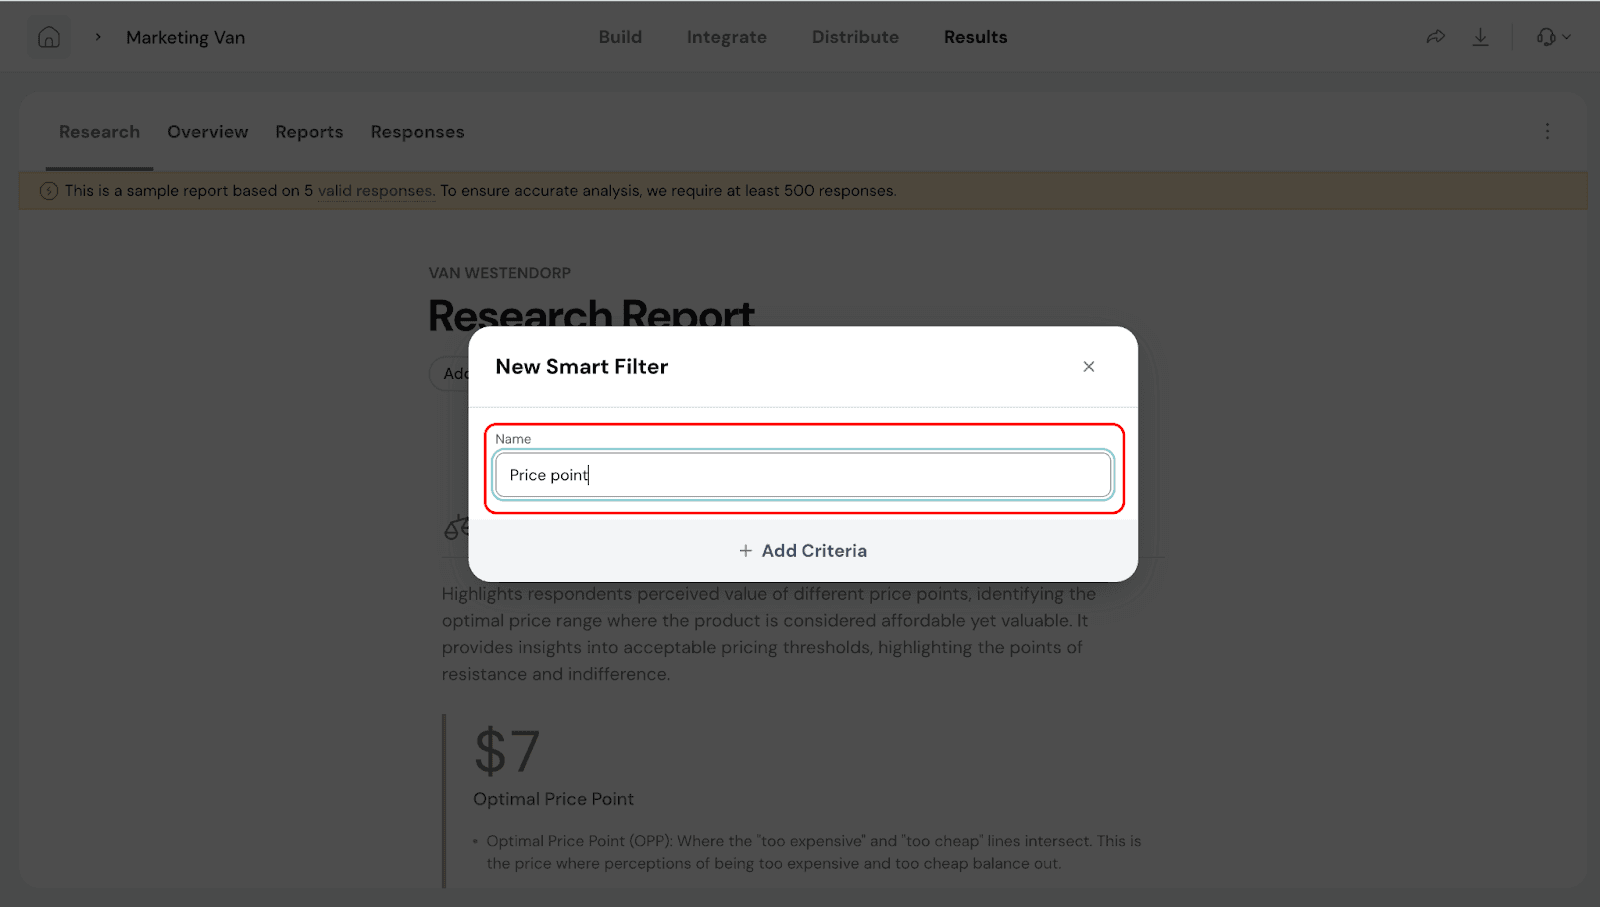Select the Research sub-tab

click(99, 132)
